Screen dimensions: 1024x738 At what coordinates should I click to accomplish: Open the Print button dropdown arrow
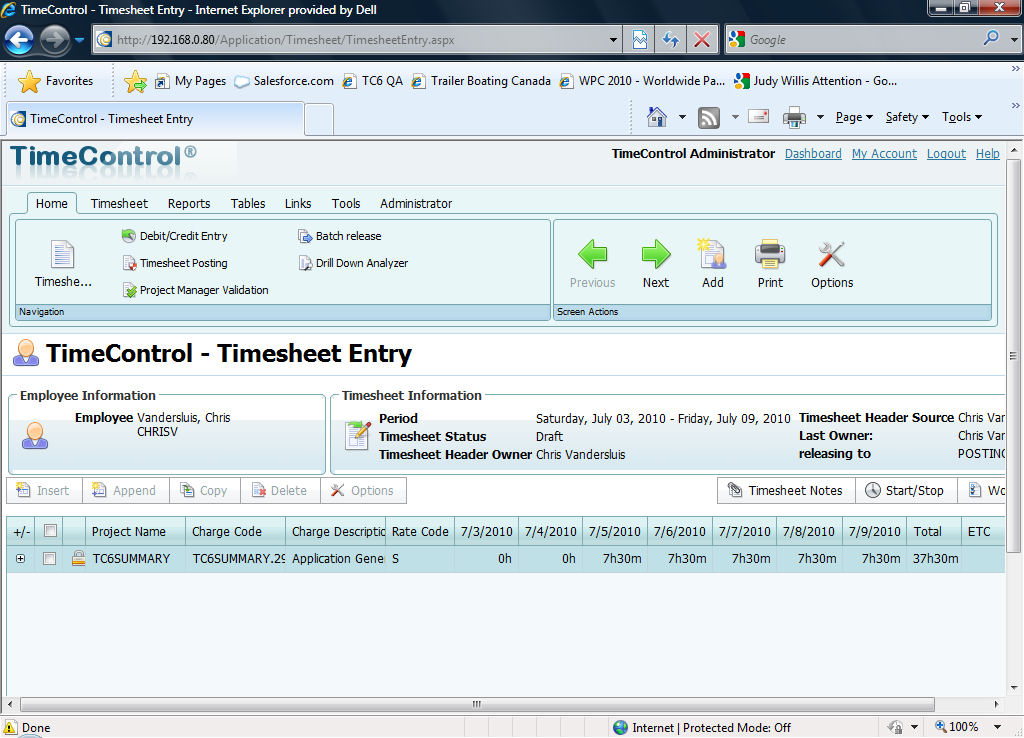(820, 118)
